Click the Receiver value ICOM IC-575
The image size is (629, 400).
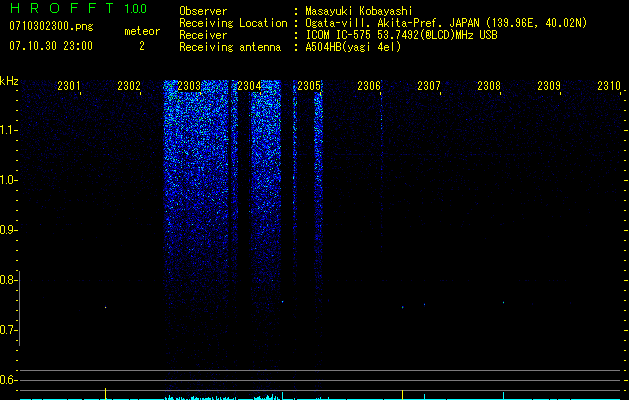click(x=339, y=35)
